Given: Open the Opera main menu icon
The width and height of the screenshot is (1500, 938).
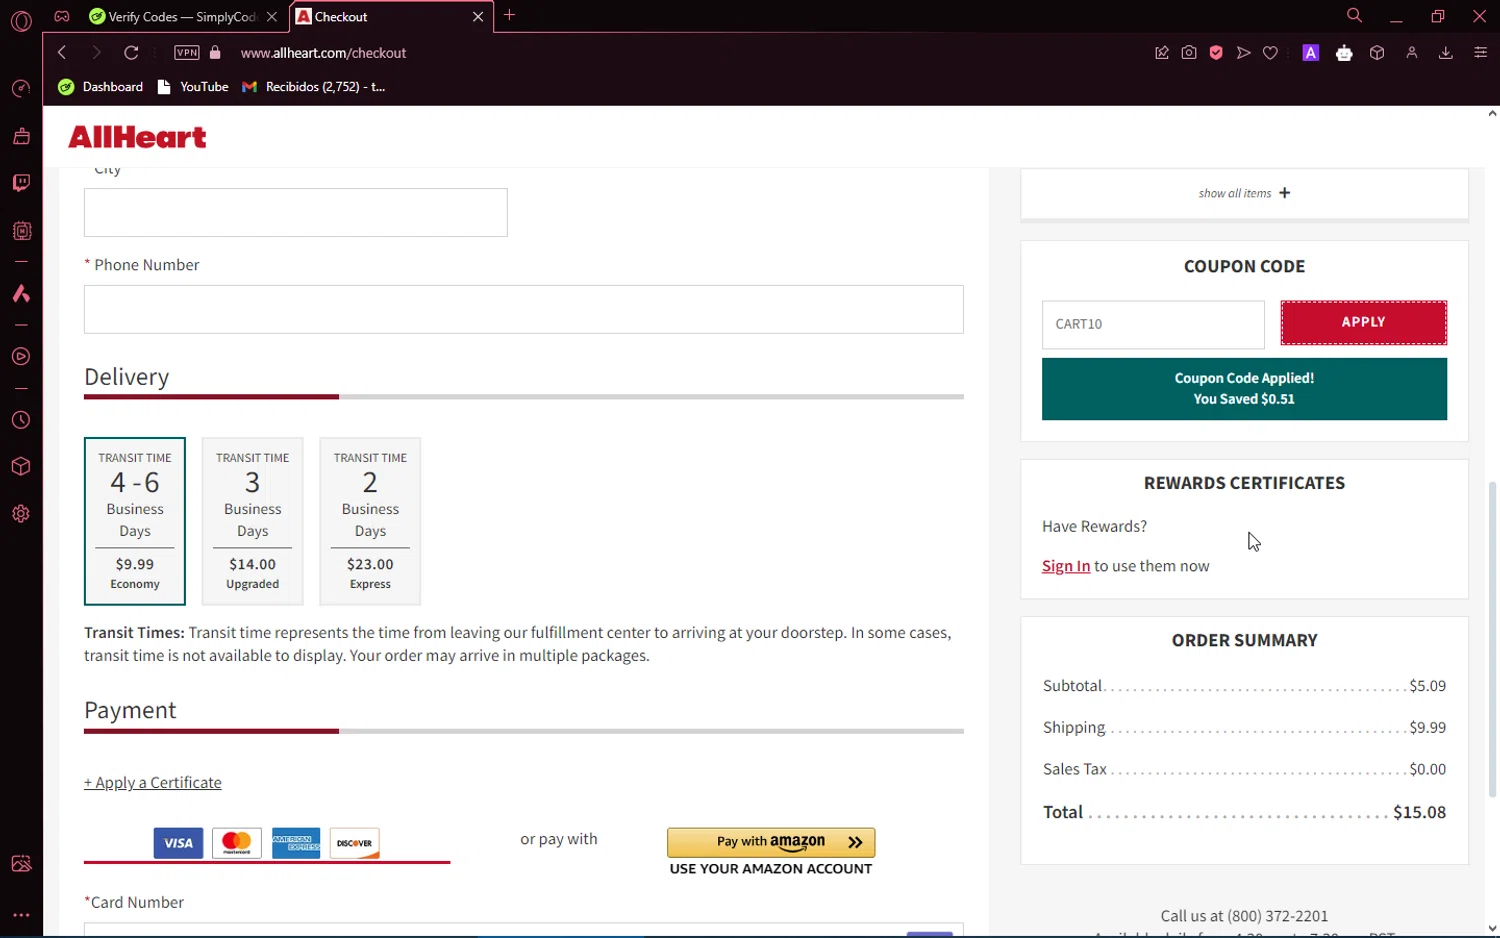Looking at the screenshot, I should (x=21, y=20).
